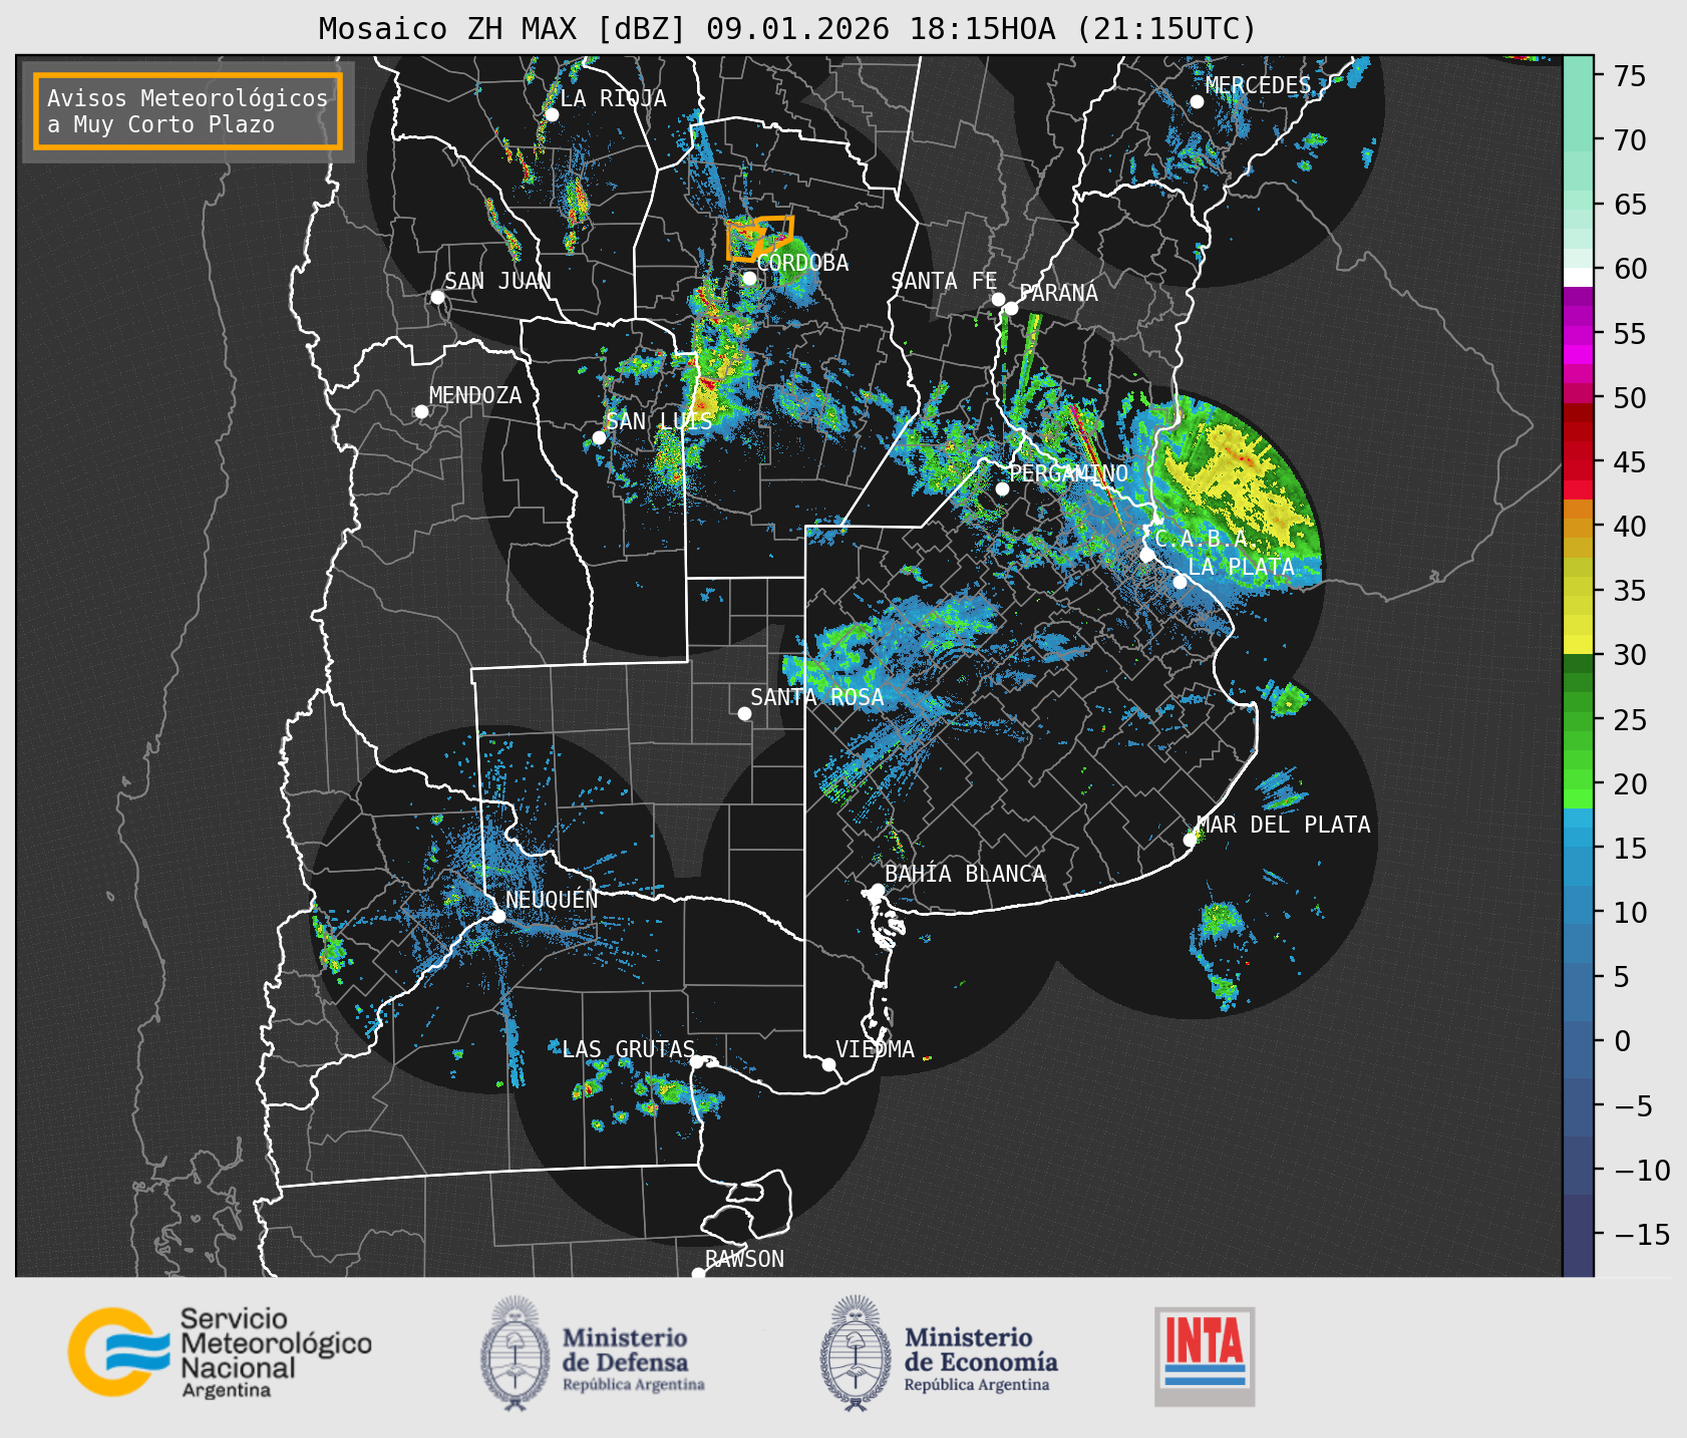Click the 60 dBZ white color band

(x=1578, y=277)
